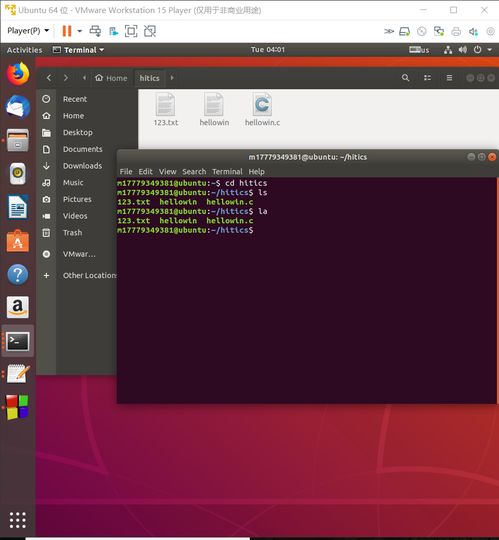This screenshot has width=499, height=540.
Task: Toggle the VMware sound device icon
Action: pyautogui.click(x=473, y=32)
